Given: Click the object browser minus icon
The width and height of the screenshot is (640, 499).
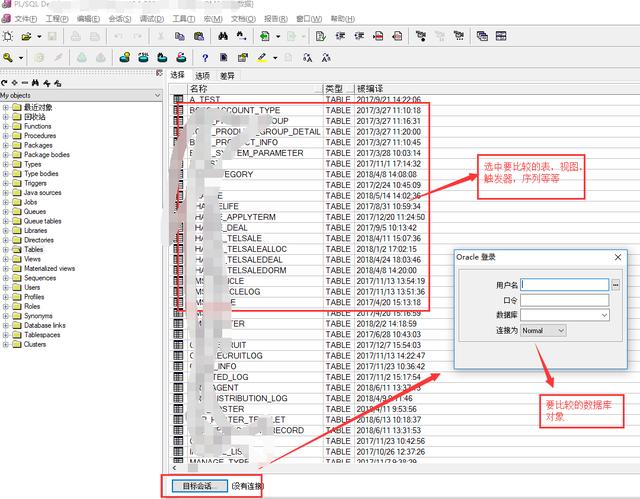Looking at the screenshot, I should [25, 83].
